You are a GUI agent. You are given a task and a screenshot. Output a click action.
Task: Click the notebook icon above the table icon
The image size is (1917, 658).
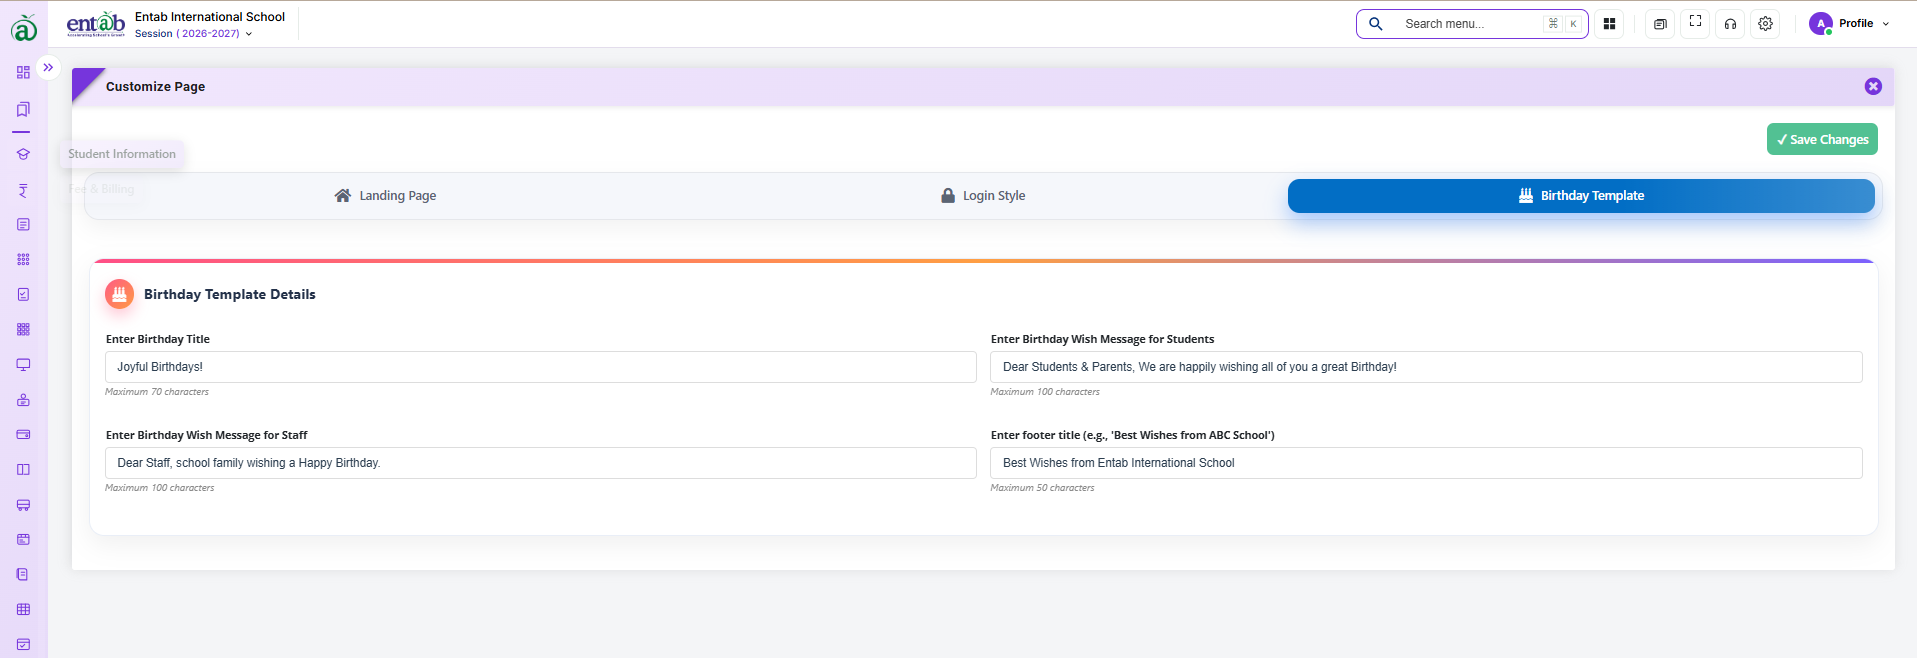[23, 575]
